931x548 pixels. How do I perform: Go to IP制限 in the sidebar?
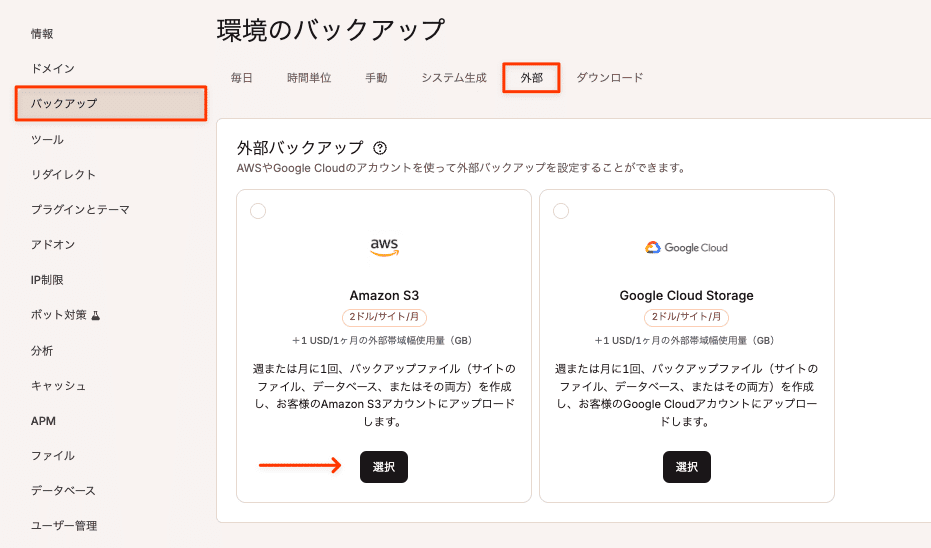coord(47,280)
